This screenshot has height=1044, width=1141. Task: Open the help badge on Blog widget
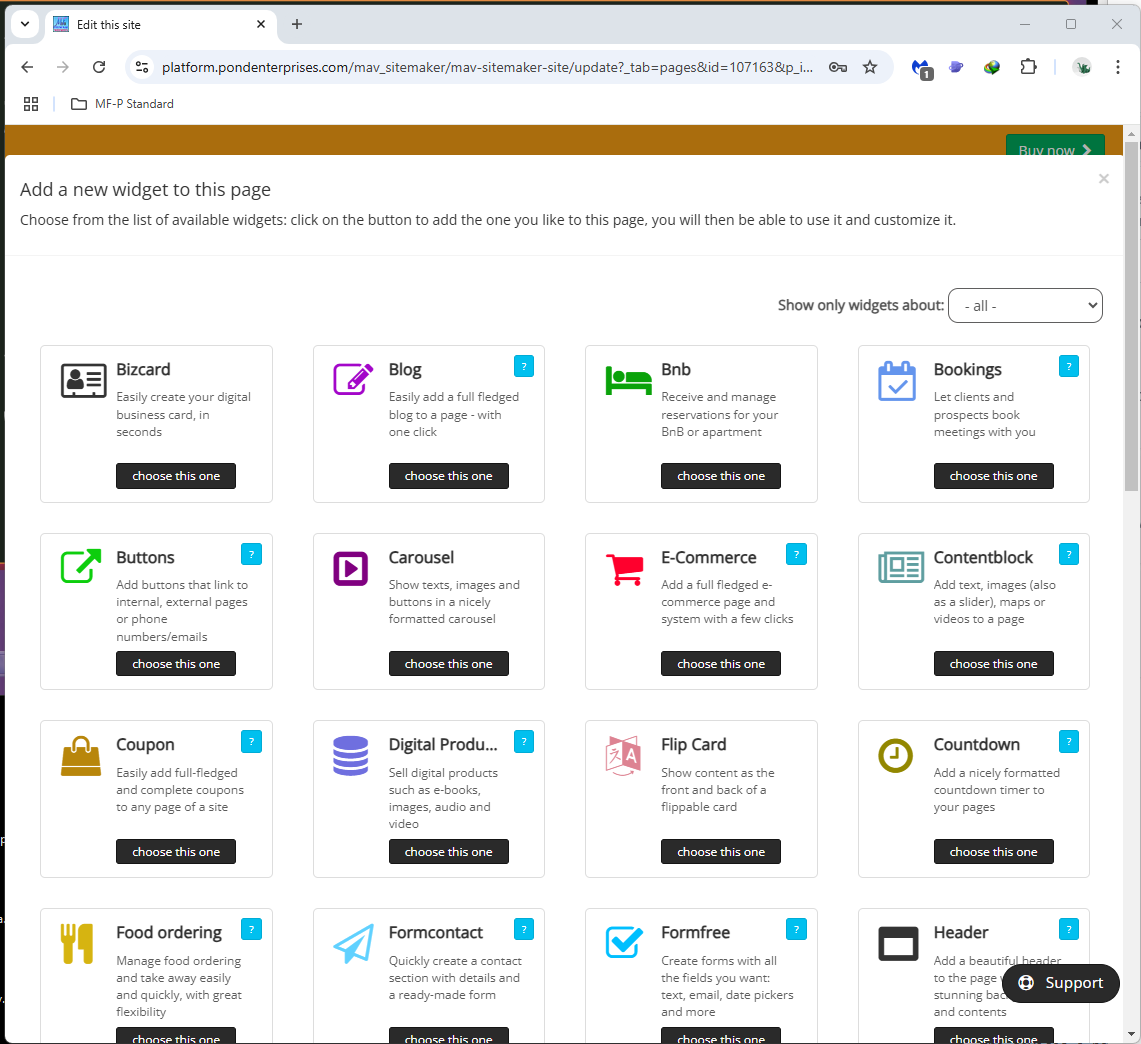pyautogui.click(x=524, y=366)
